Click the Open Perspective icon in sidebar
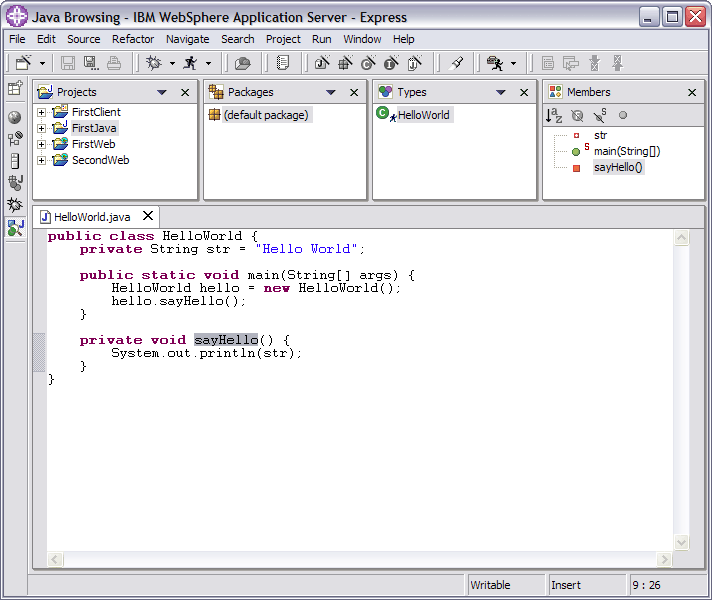The width and height of the screenshot is (712, 600). coord(15,88)
